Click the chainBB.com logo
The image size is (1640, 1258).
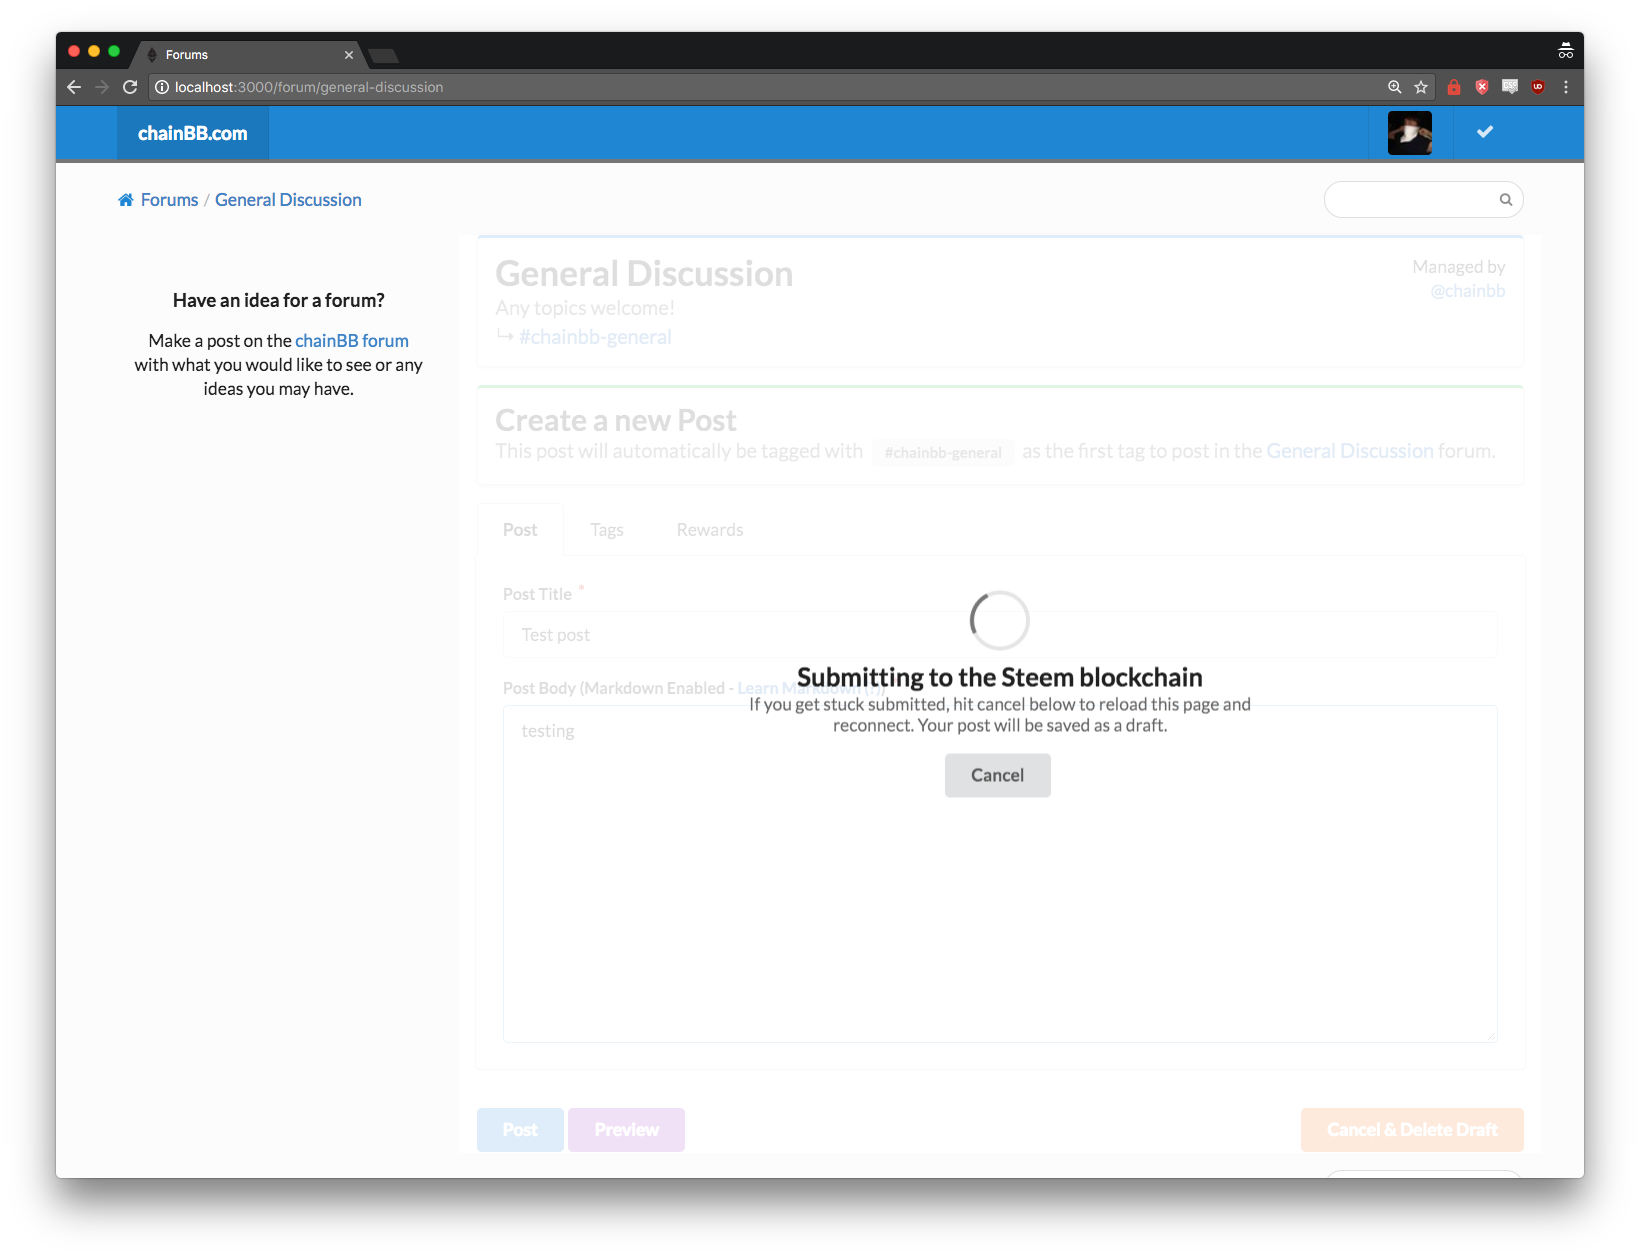pos(193,133)
